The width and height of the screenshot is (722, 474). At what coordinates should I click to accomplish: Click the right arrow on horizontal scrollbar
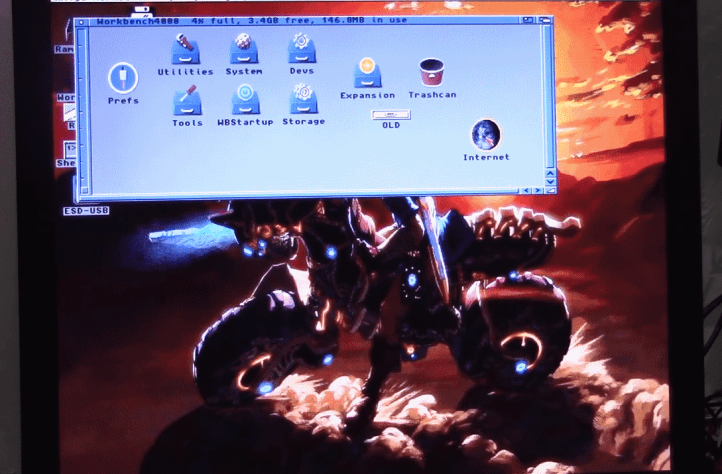[538, 189]
